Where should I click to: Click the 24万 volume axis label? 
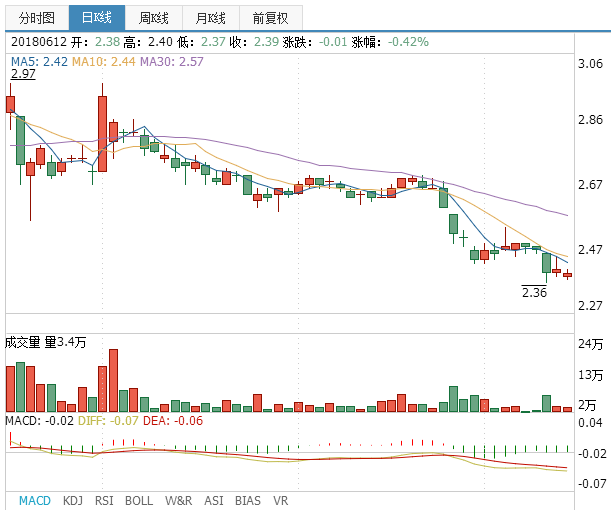coord(591,344)
